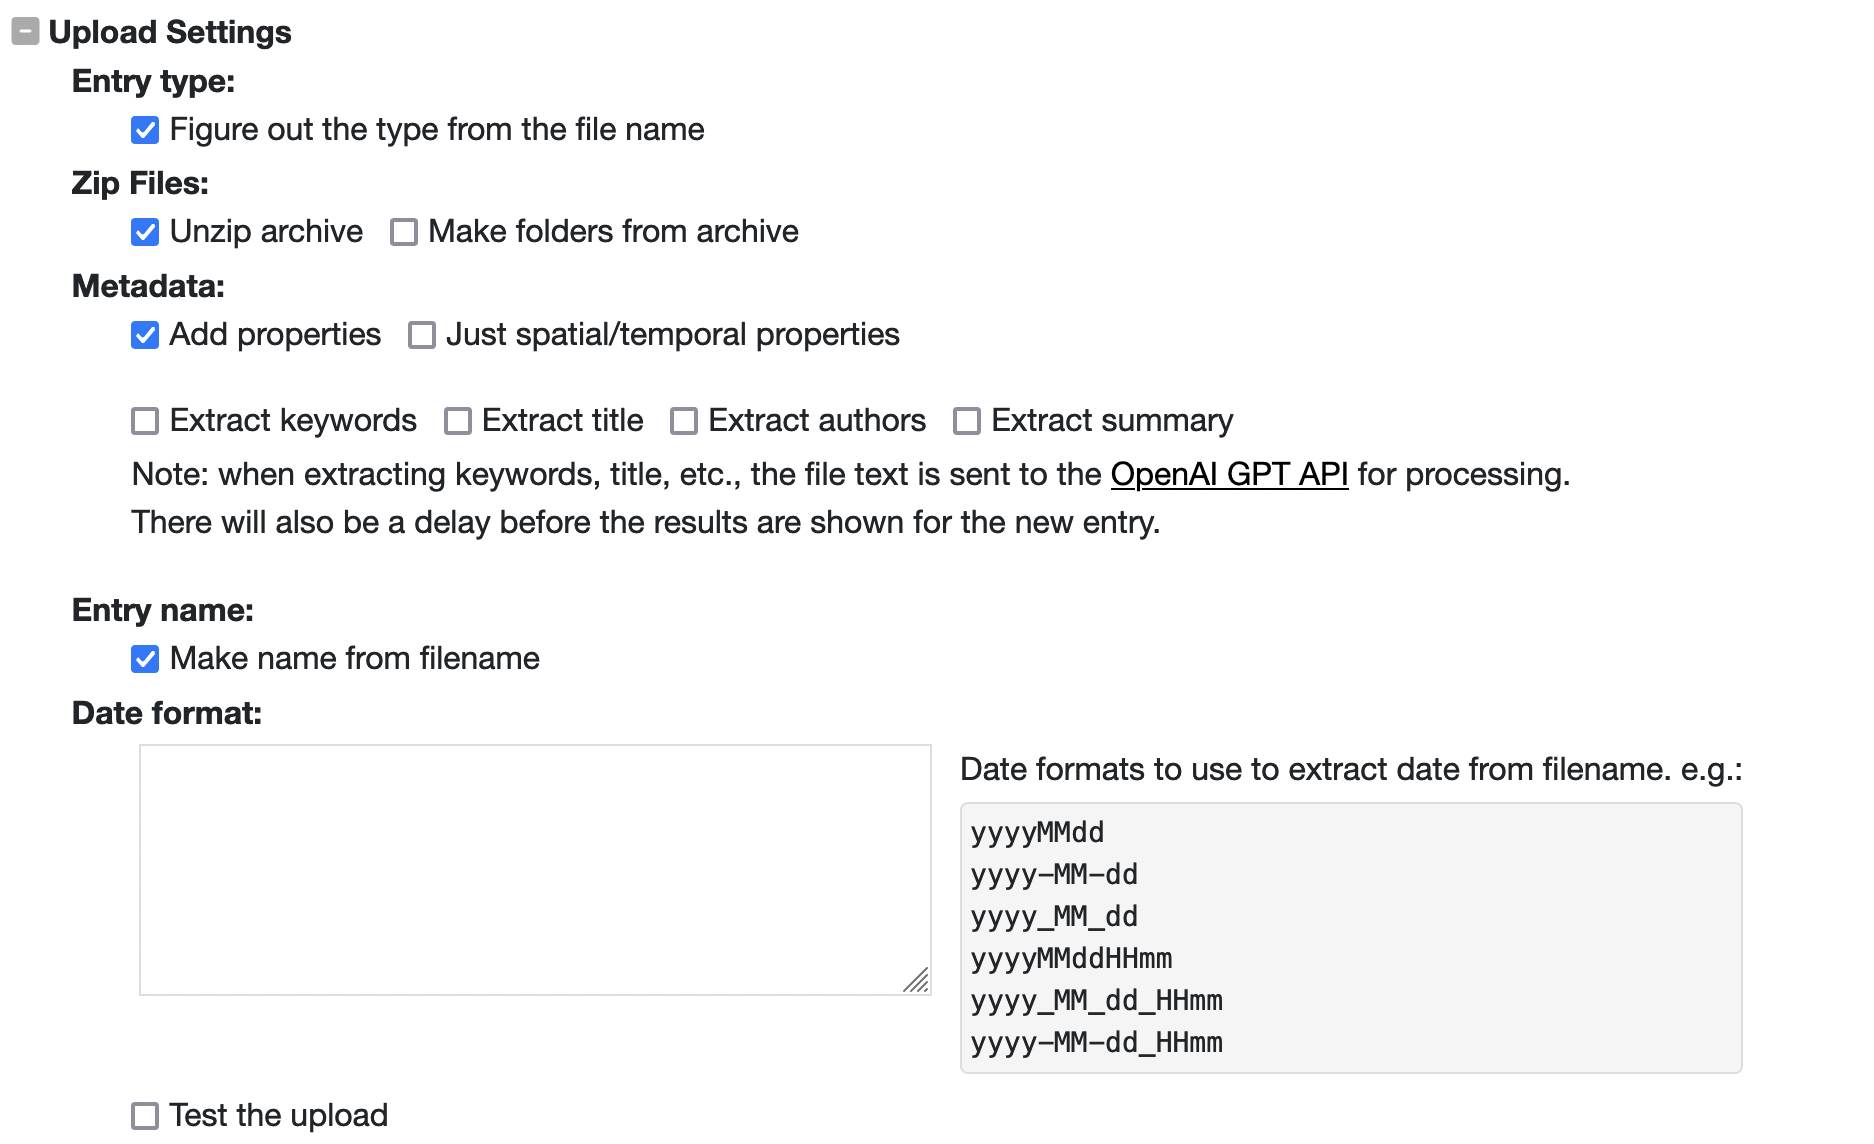Grab the Date format textarea resize handle
1874x1144 pixels.
tap(917, 981)
